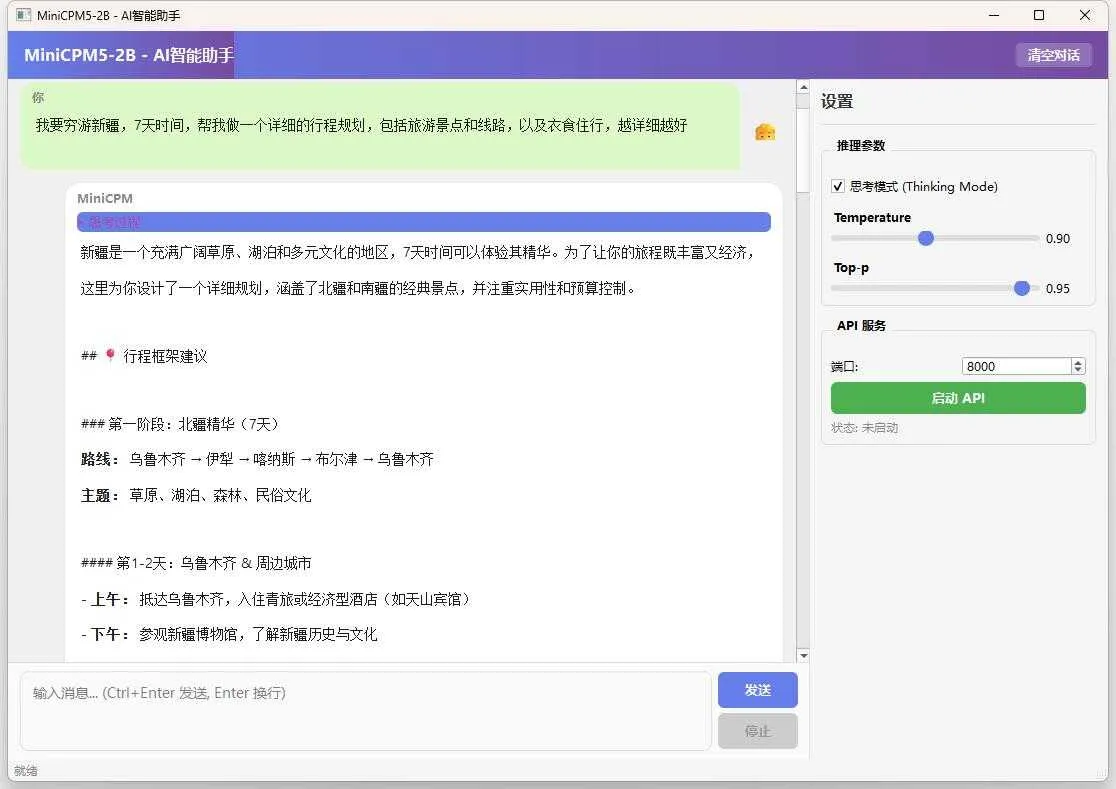This screenshot has width=1116, height=789.
Task: Click the 路线 line with 乌鲁木齐 → 伊犁
Action: point(257,460)
